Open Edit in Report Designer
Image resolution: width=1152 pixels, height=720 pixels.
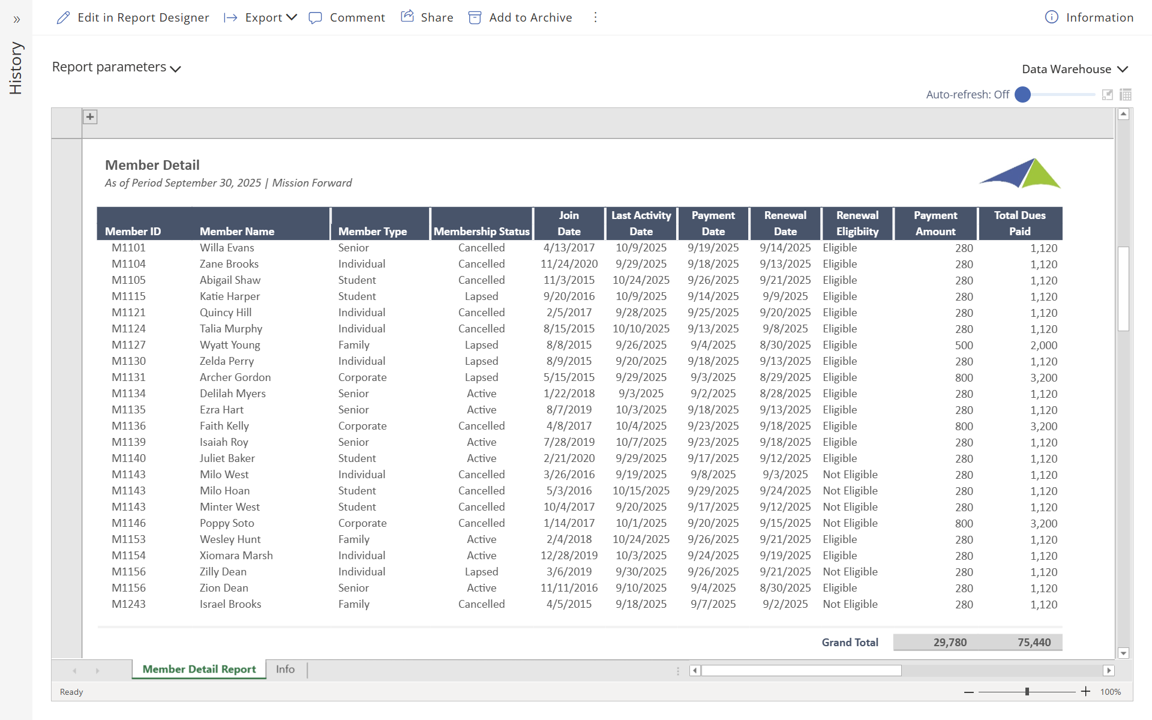click(133, 18)
